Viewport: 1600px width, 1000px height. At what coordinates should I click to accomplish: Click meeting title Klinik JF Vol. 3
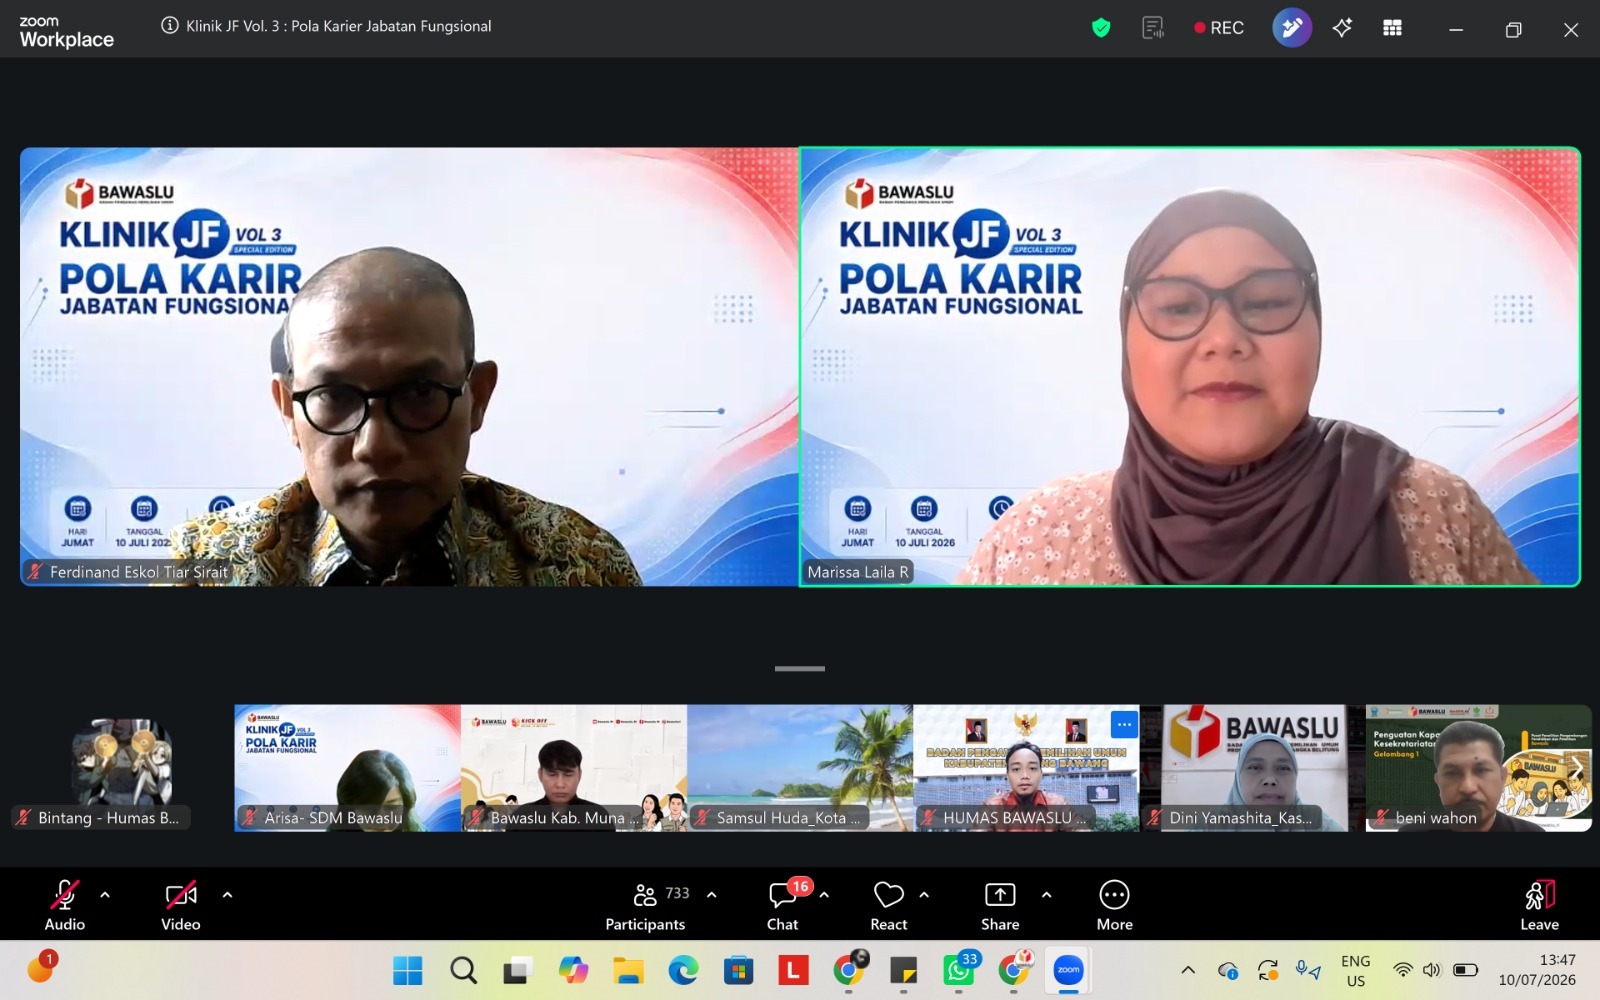pyautogui.click(x=339, y=26)
